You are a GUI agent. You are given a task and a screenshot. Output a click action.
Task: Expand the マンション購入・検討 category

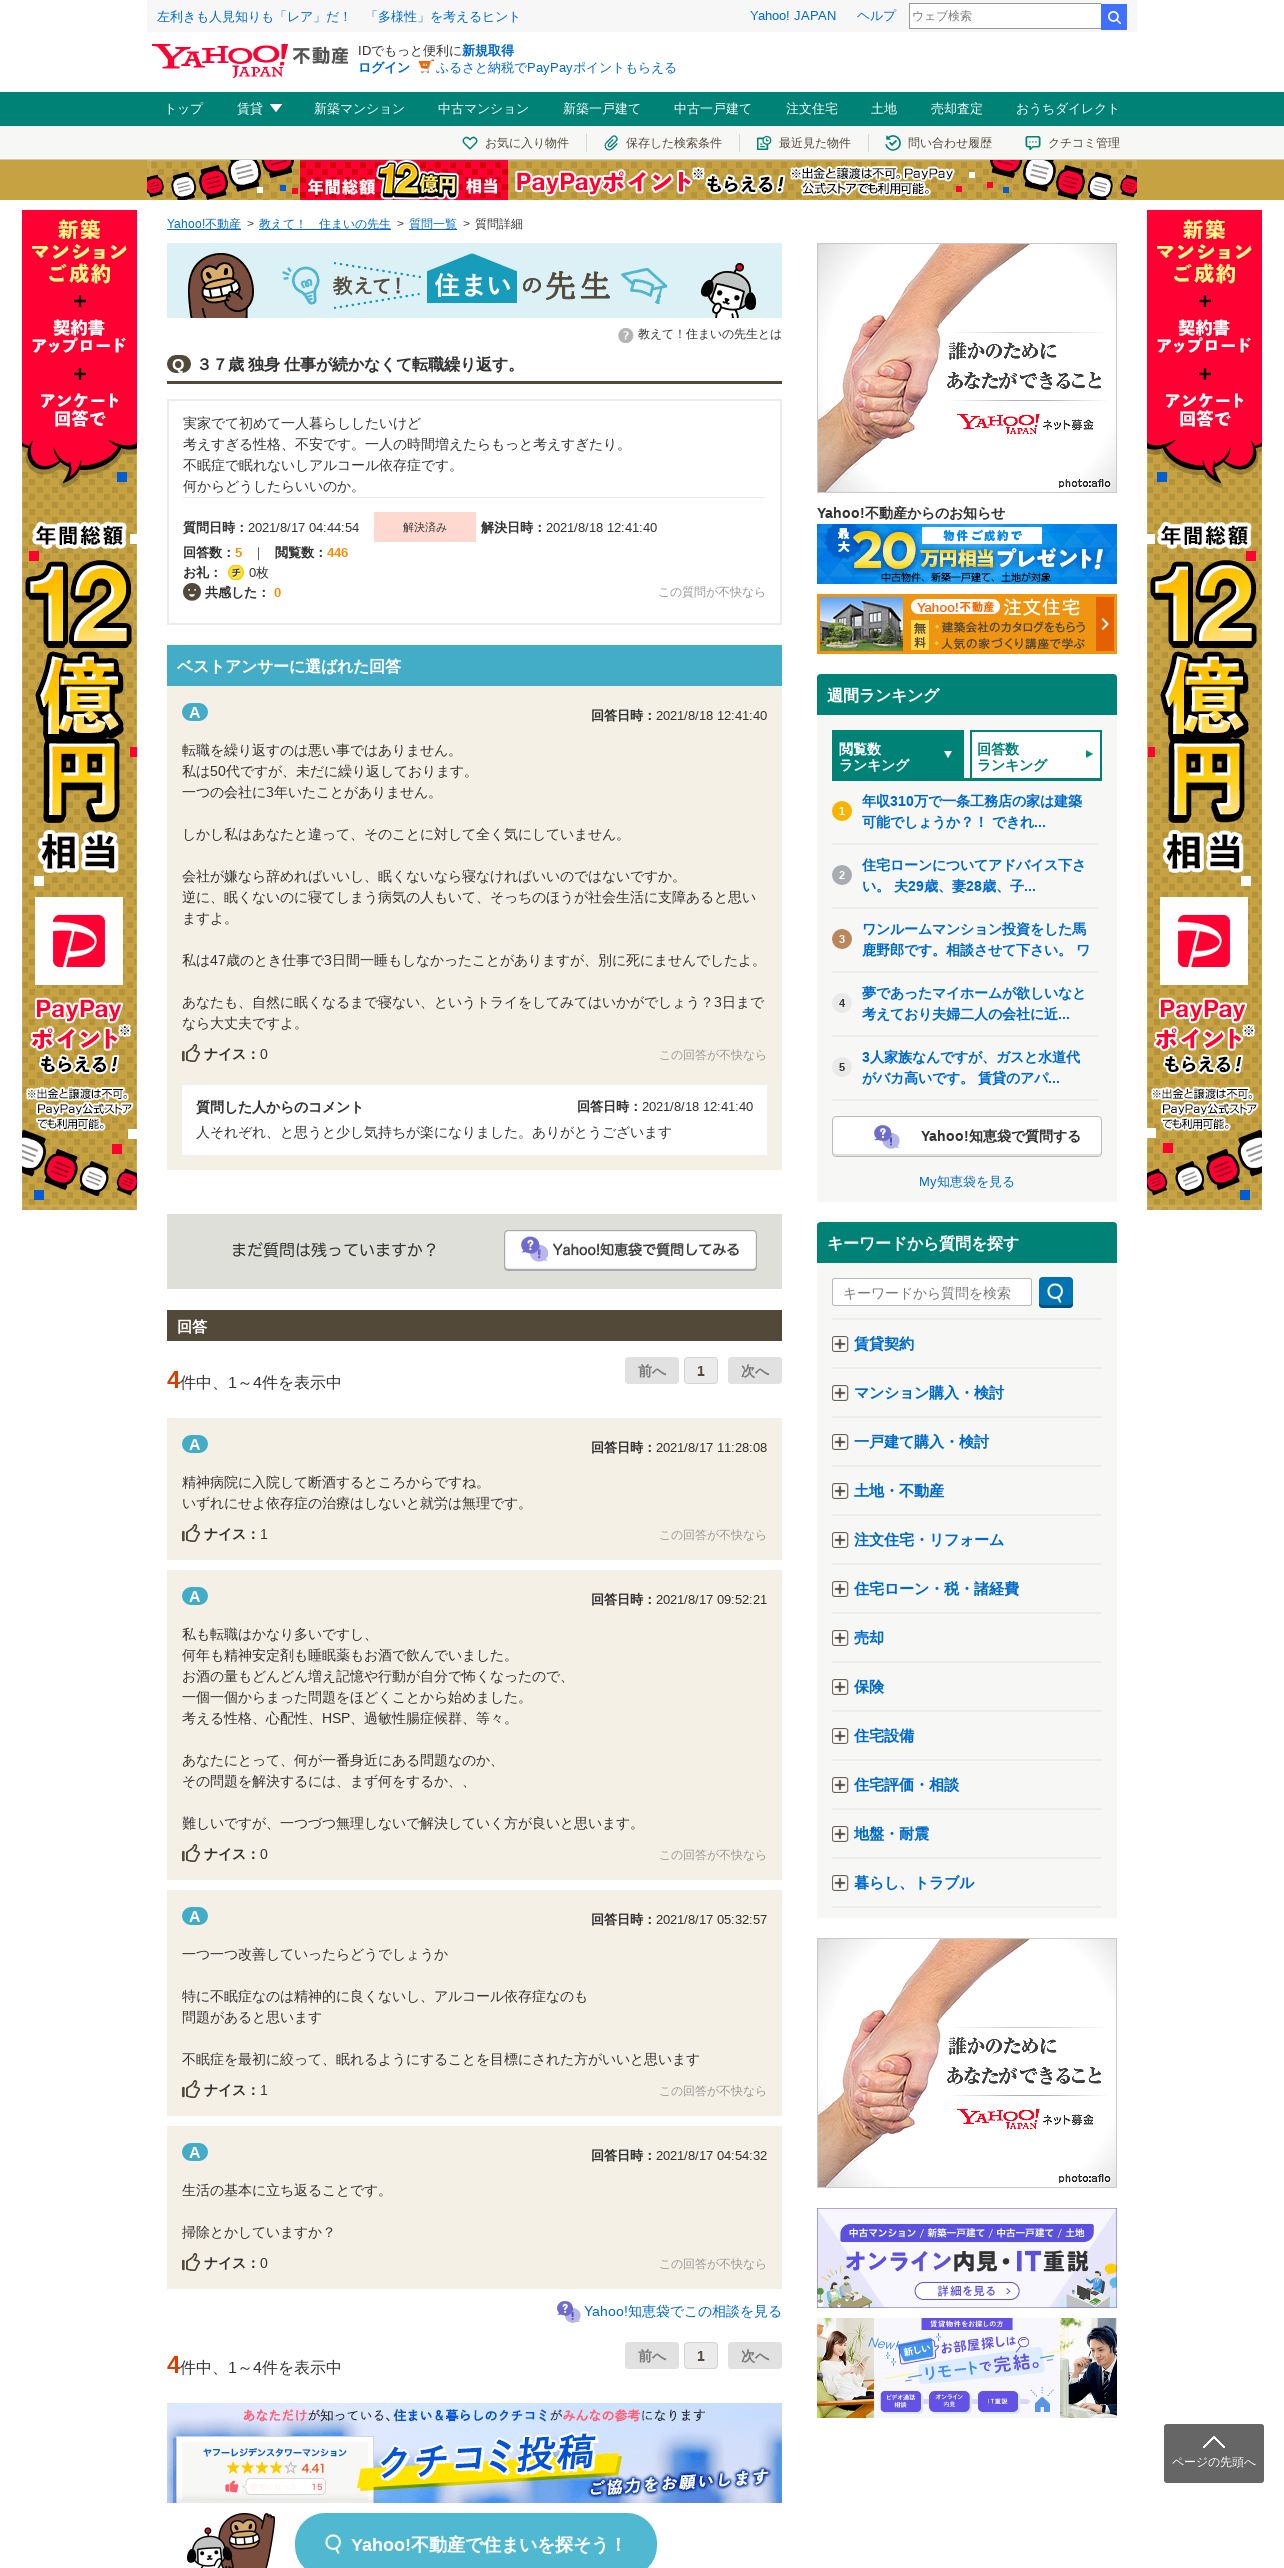[x=840, y=1393]
